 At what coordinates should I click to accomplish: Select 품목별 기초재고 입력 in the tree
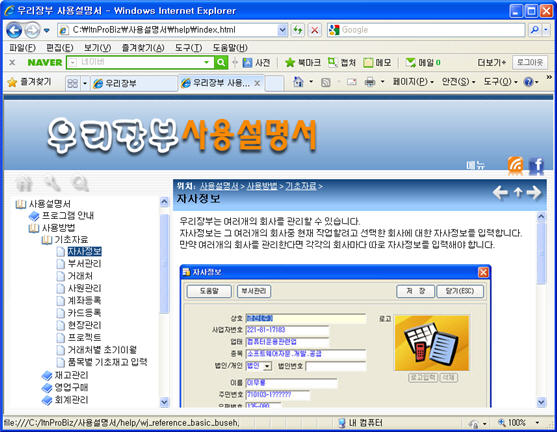click(x=108, y=362)
